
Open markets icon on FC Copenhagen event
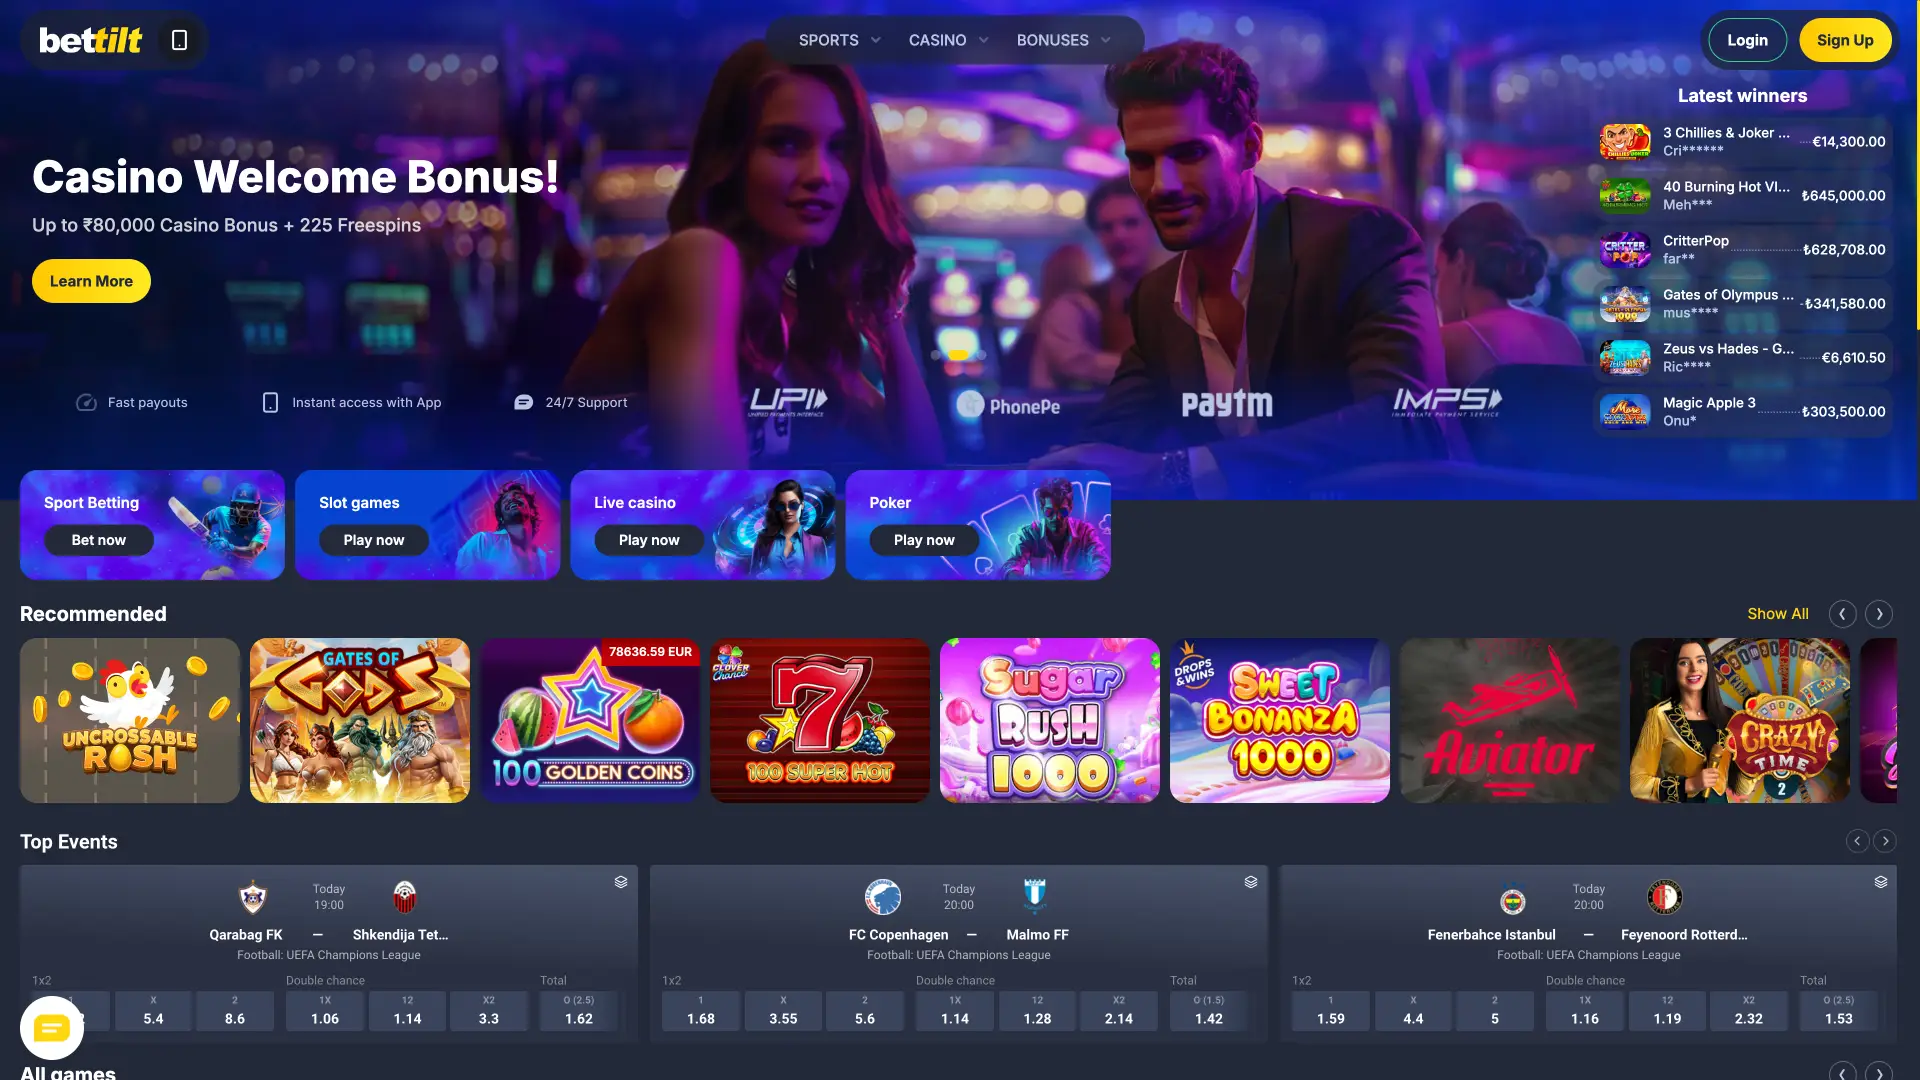(x=1251, y=882)
